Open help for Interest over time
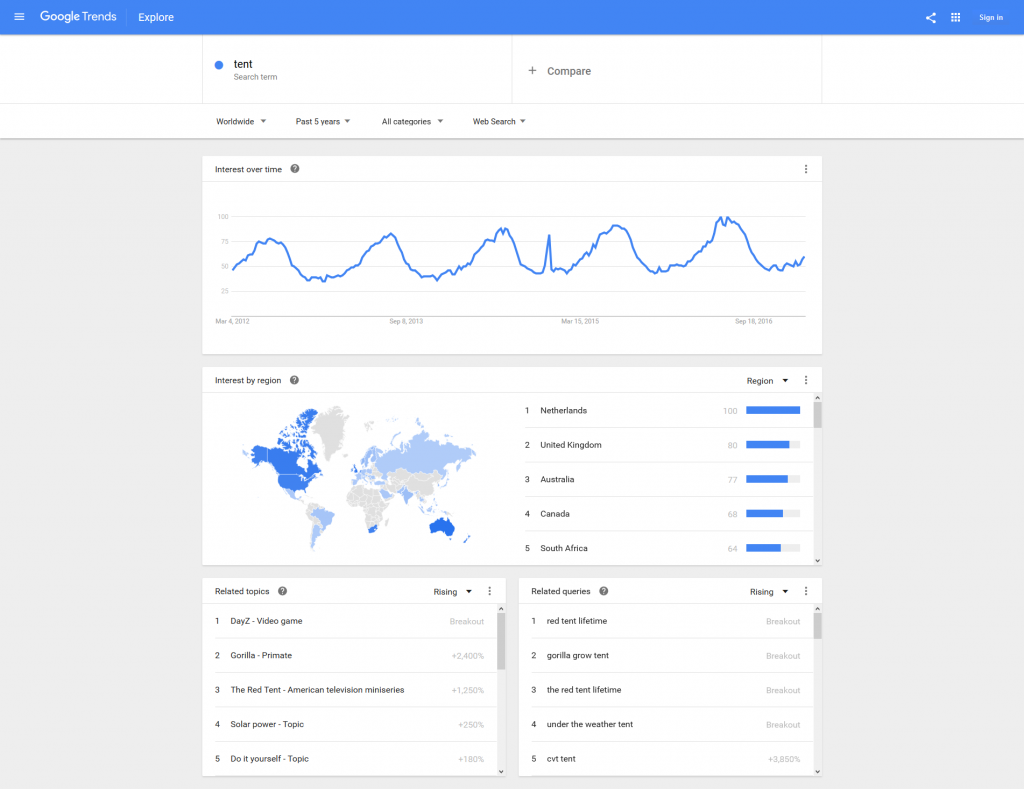Viewport: 1024px width, 789px height. click(x=295, y=169)
